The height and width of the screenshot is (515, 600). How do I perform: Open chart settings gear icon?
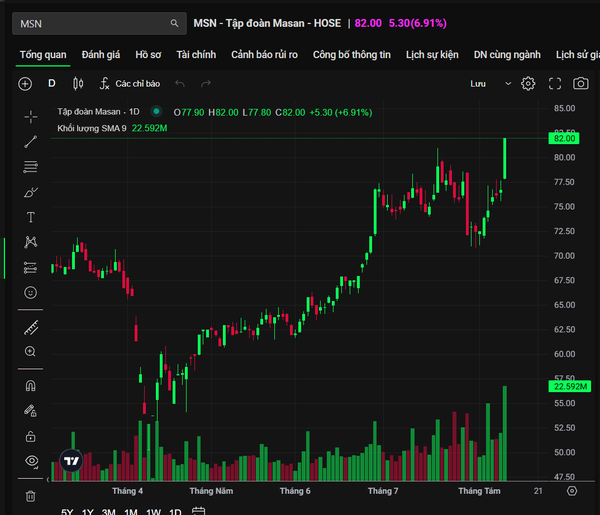click(x=528, y=83)
